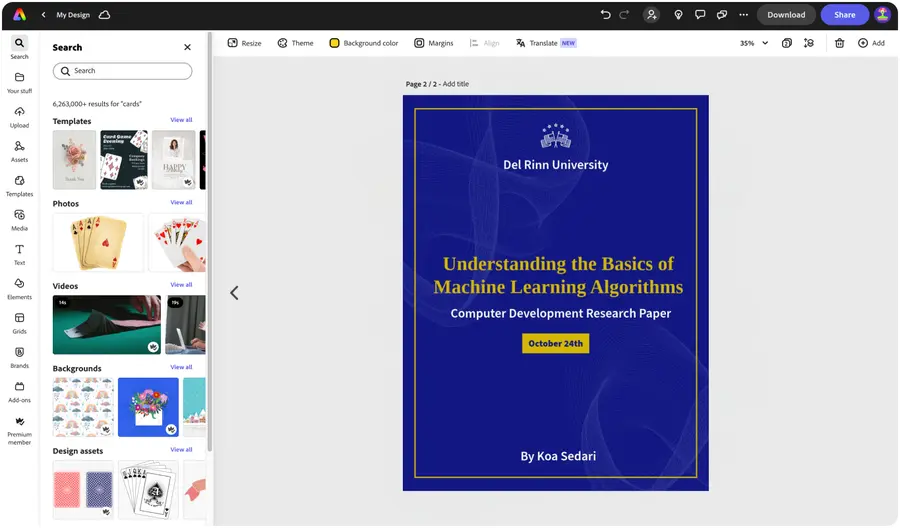Click the search input field

tap(122, 71)
